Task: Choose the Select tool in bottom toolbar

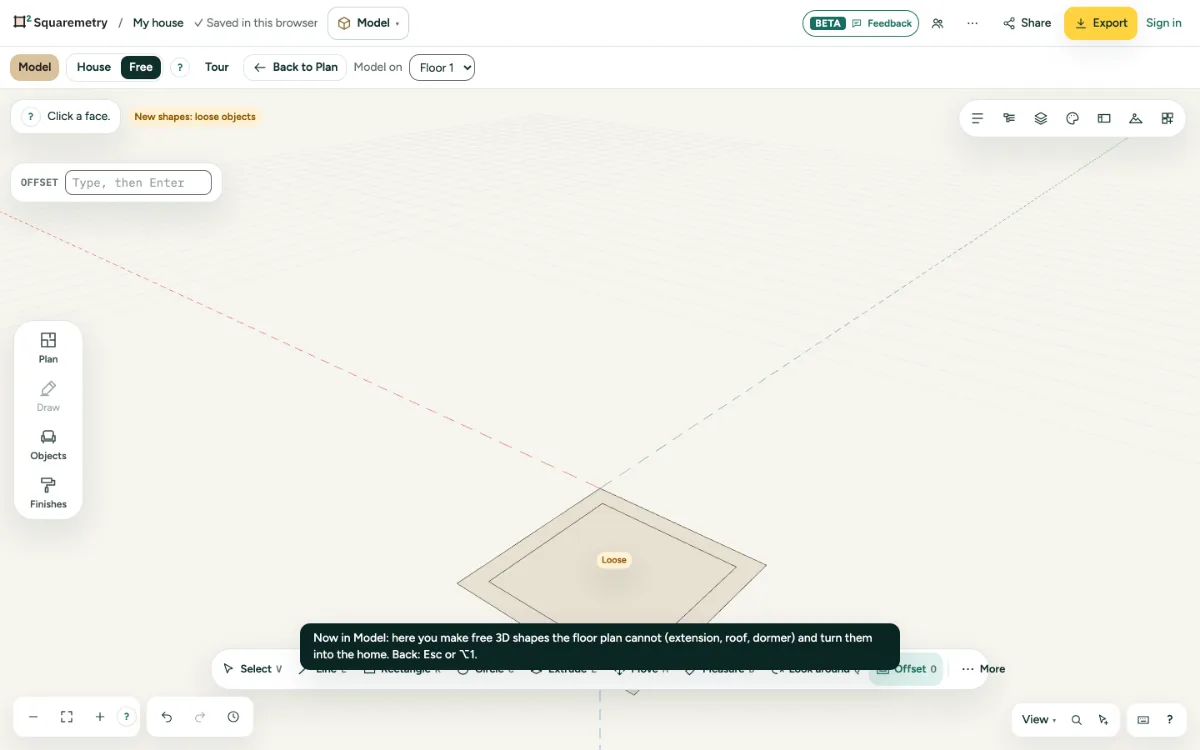Action: pos(252,669)
